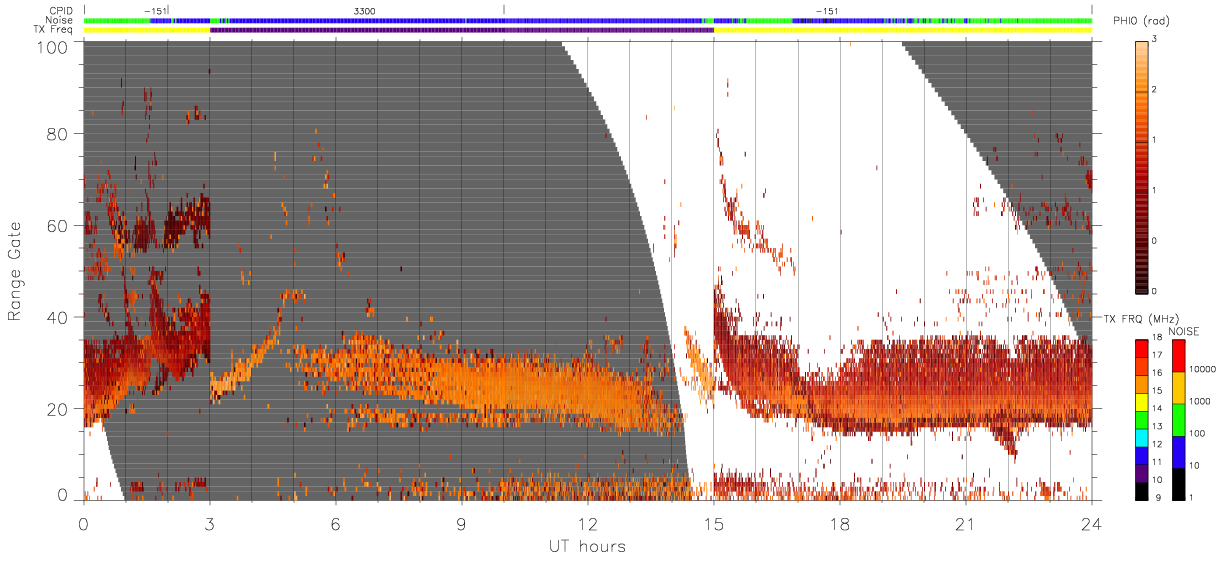Click the -151 CPID value near 2 UT
This screenshot has width=1228, height=567.
tap(155, 10)
